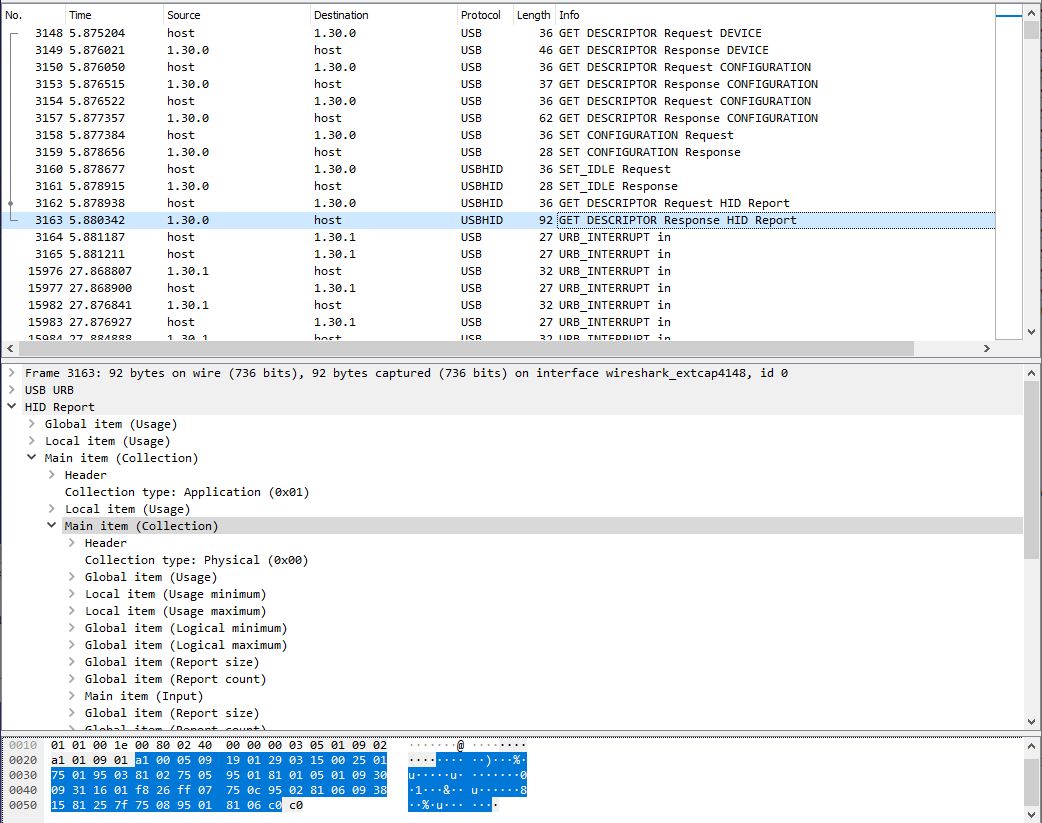Sort packets by the Time column header
The width and height of the screenshot is (1042, 823).
(x=114, y=15)
